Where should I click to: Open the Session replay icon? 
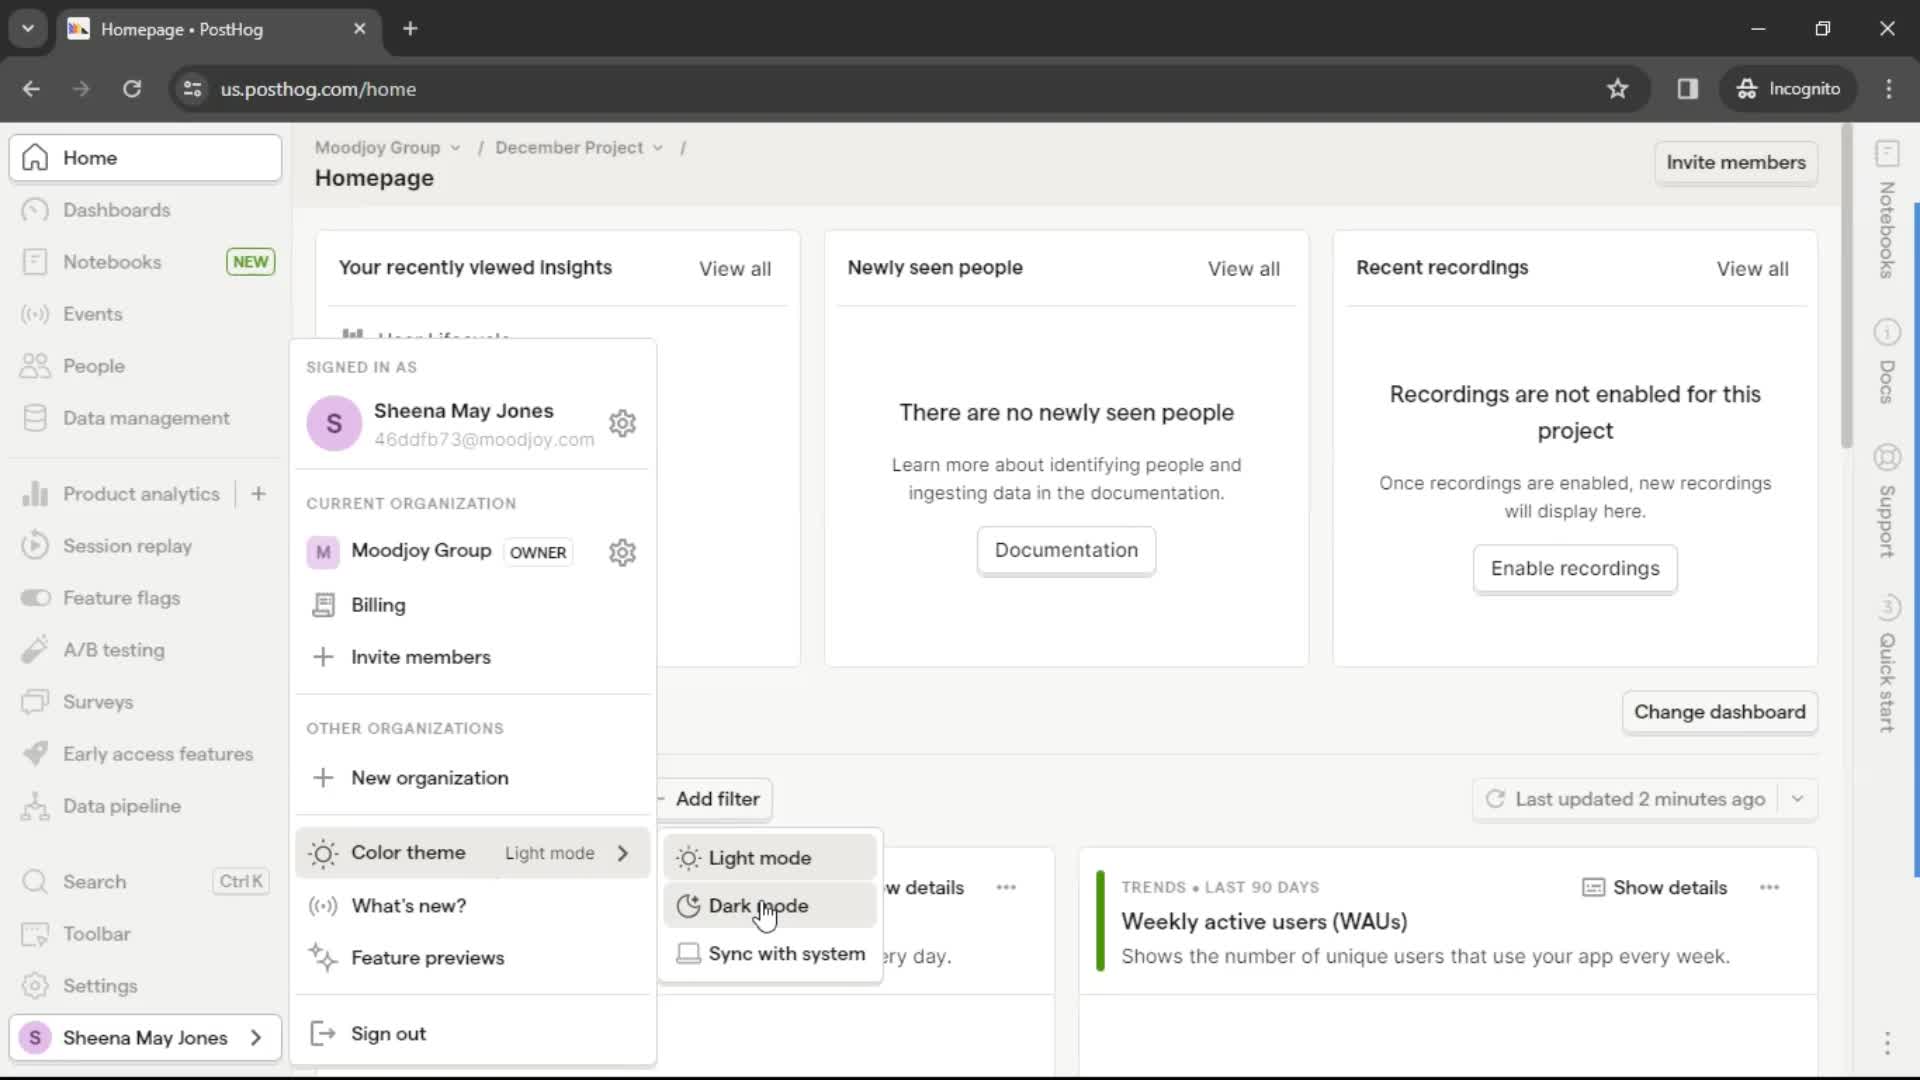(35, 546)
